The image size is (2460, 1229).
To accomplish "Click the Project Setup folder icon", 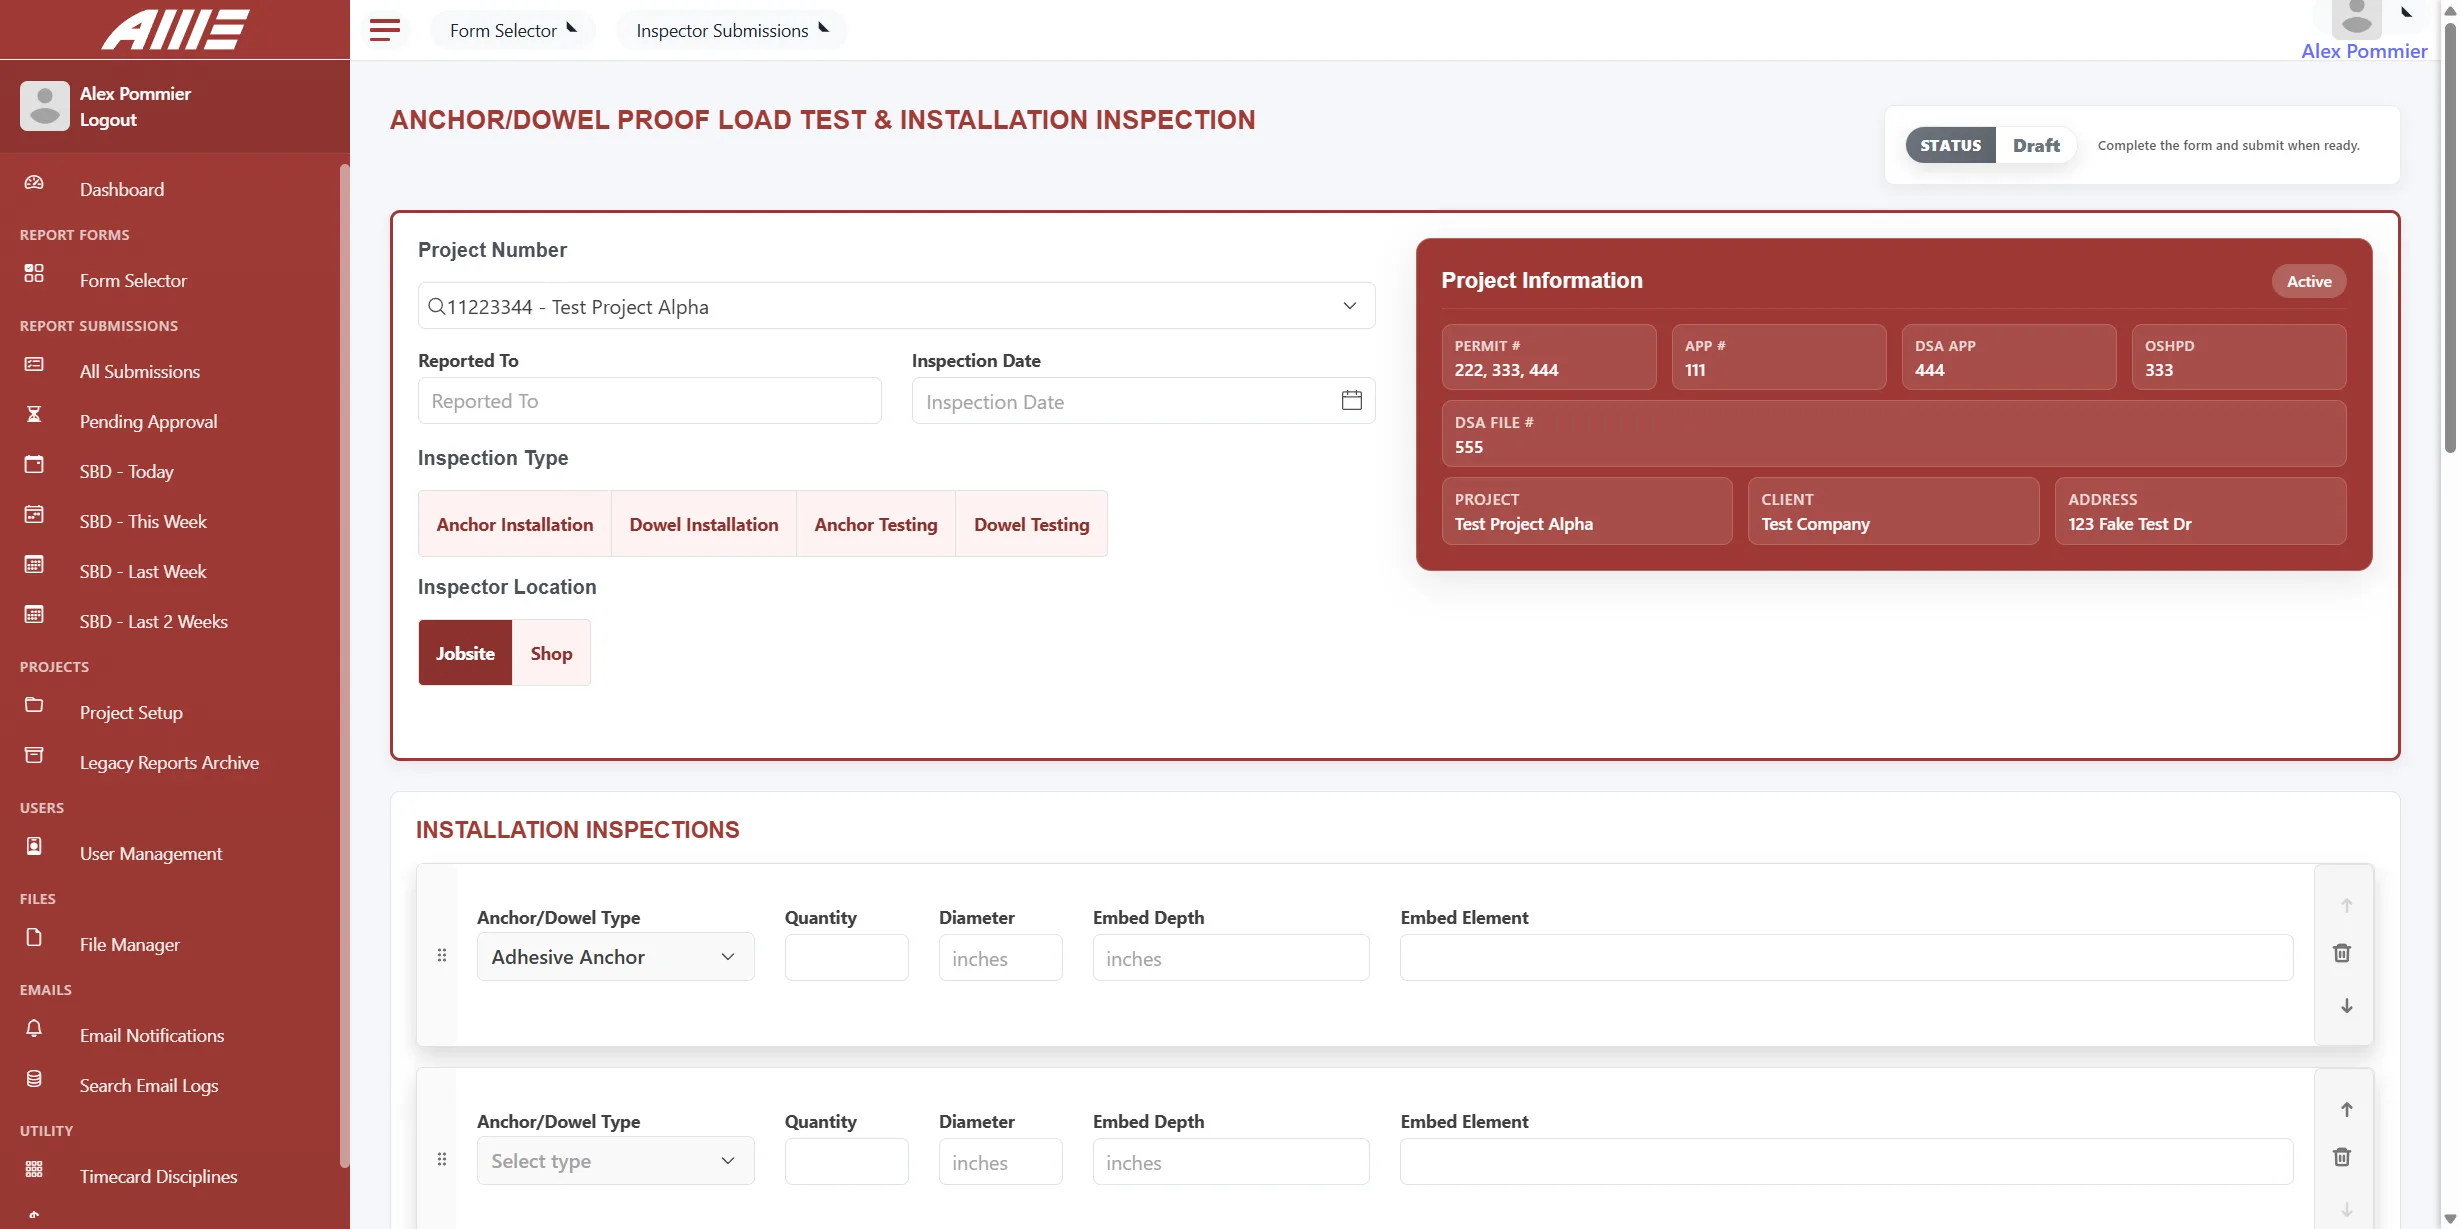I will pyautogui.click(x=34, y=705).
